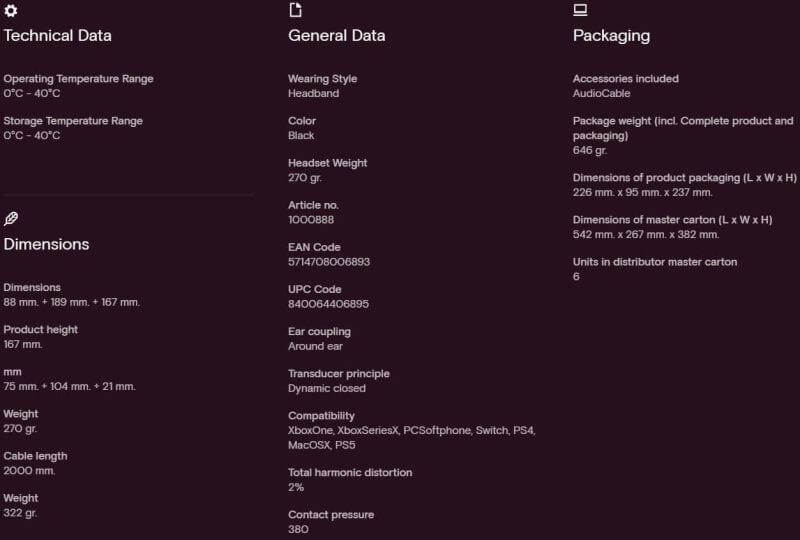The width and height of the screenshot is (800, 540).
Task: Click the Dynamic closed transducer value
Action: 327,389
